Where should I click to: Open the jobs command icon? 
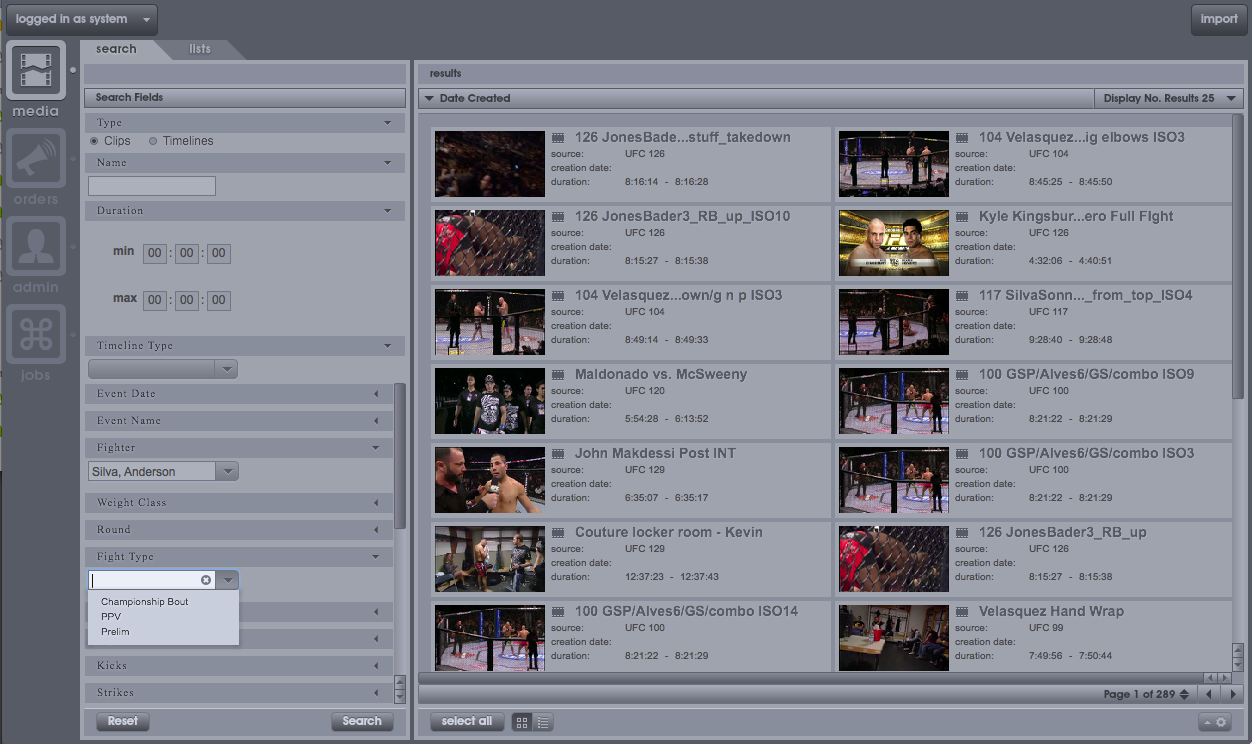click(36, 334)
